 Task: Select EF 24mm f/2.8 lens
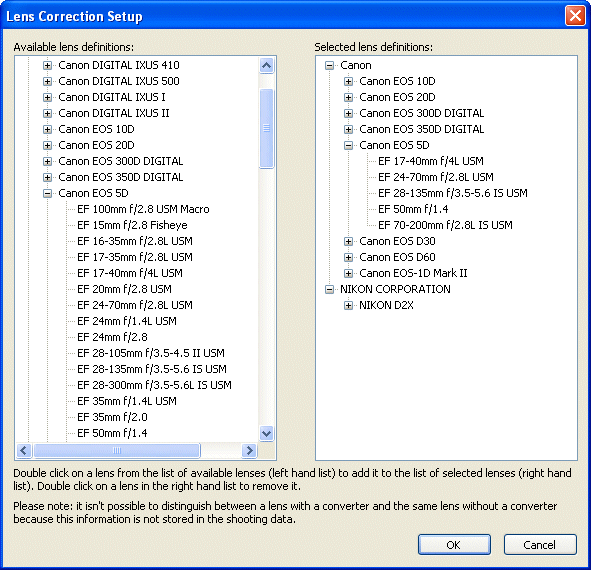point(112,337)
